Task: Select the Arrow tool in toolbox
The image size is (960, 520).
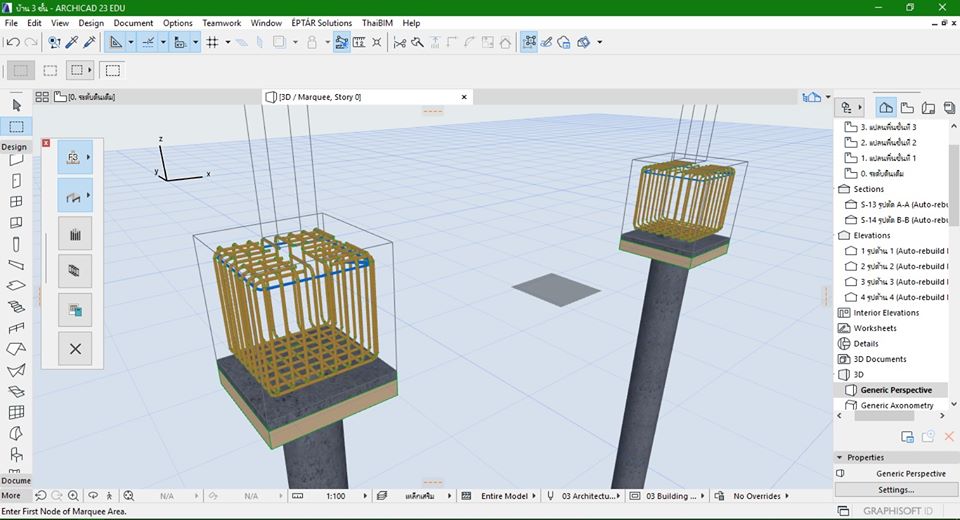Action: click(16, 105)
